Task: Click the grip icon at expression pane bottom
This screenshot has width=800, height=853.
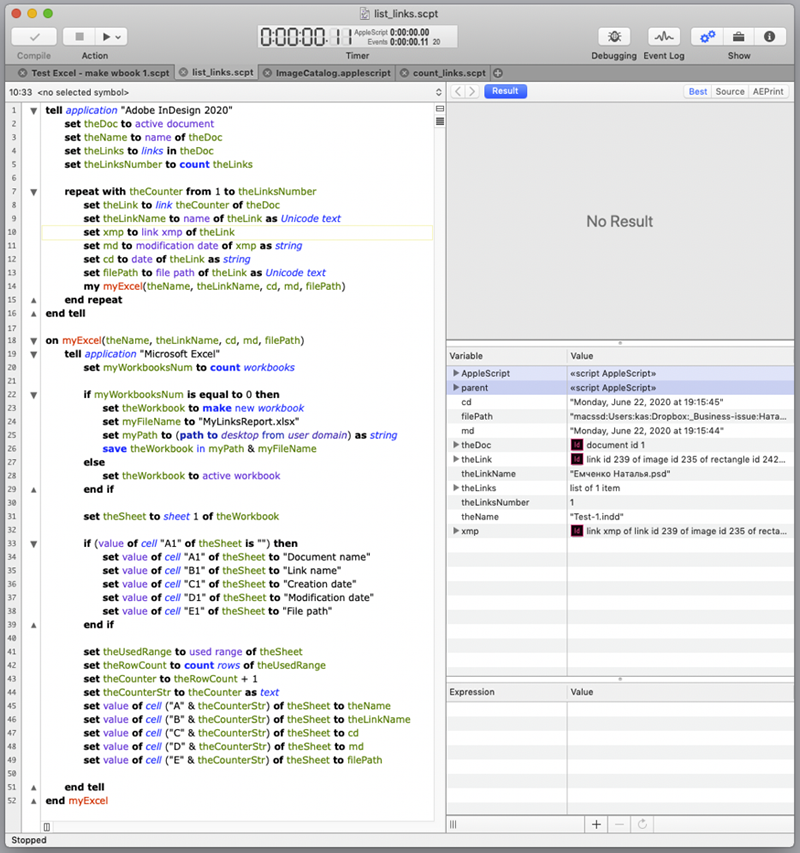Action: pyautogui.click(x=453, y=825)
